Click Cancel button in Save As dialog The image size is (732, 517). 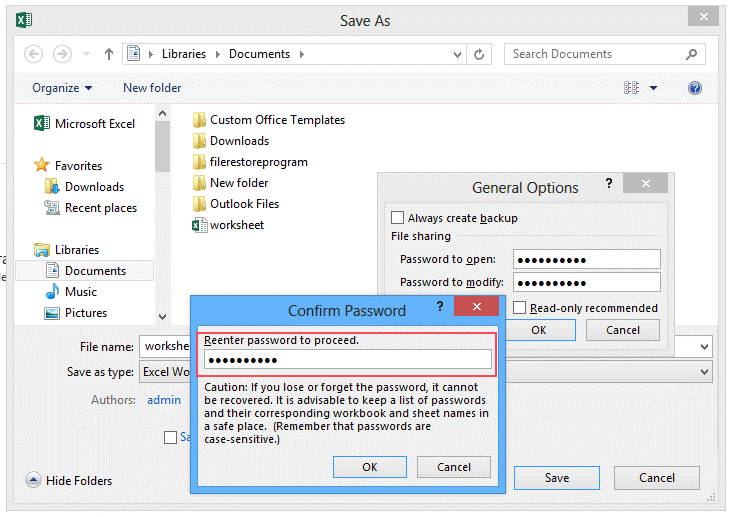657,478
